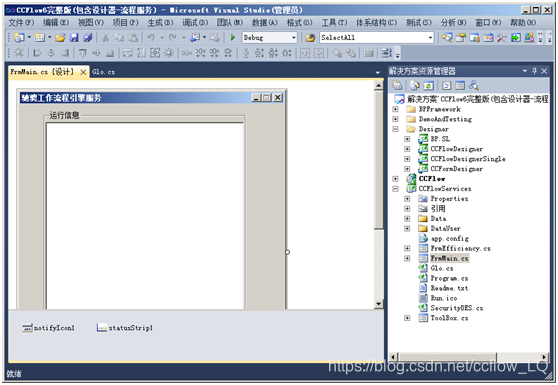This screenshot has width=558, height=385.
Task: Click the Tab Order layout icon
Action: (x=386, y=53)
